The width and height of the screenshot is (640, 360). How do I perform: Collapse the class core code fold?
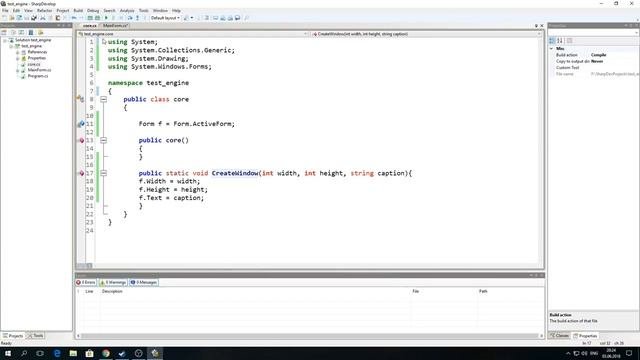click(x=104, y=99)
